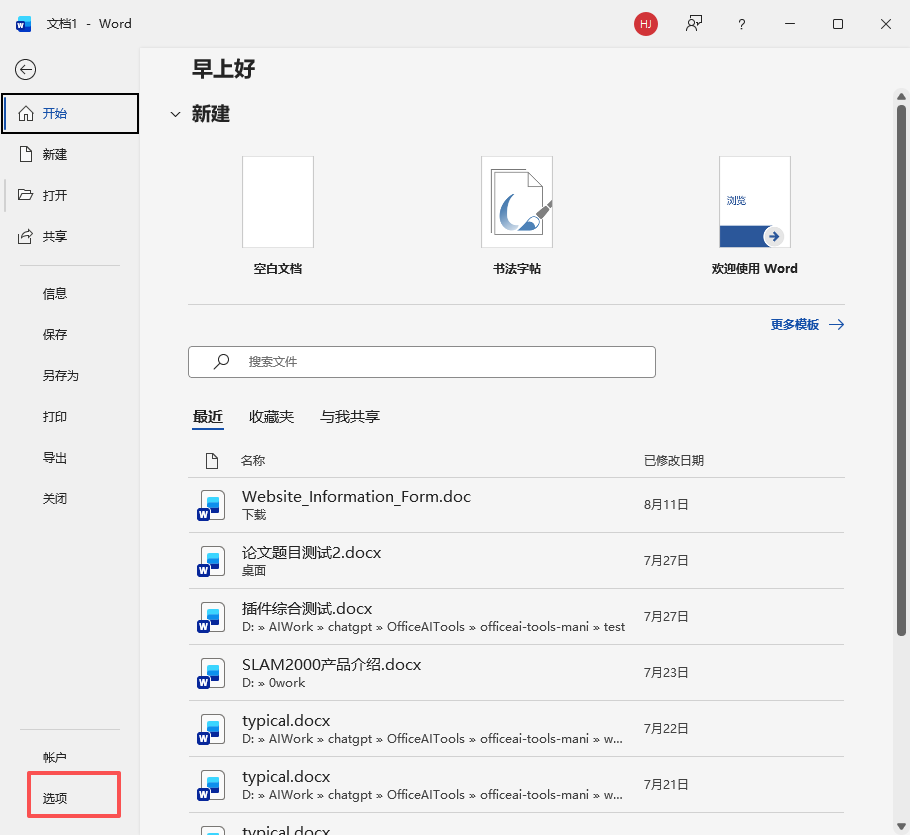910x835 pixels.
Task: Click Word icon of SLAM2000产品介绍.docx
Action: pyautogui.click(x=211, y=673)
